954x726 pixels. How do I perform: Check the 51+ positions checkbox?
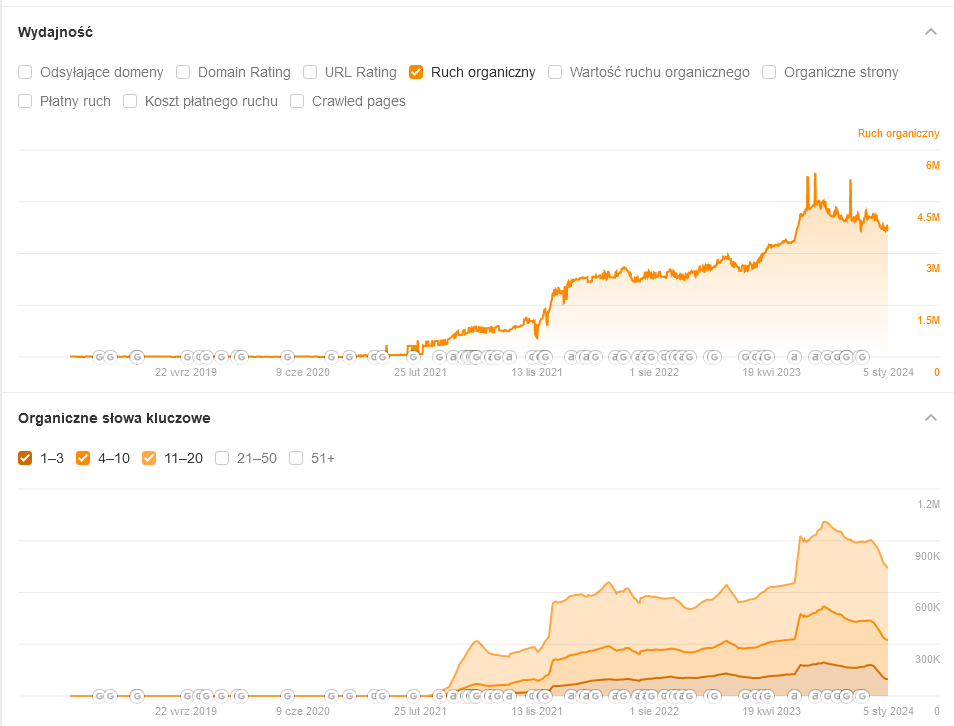(x=296, y=458)
